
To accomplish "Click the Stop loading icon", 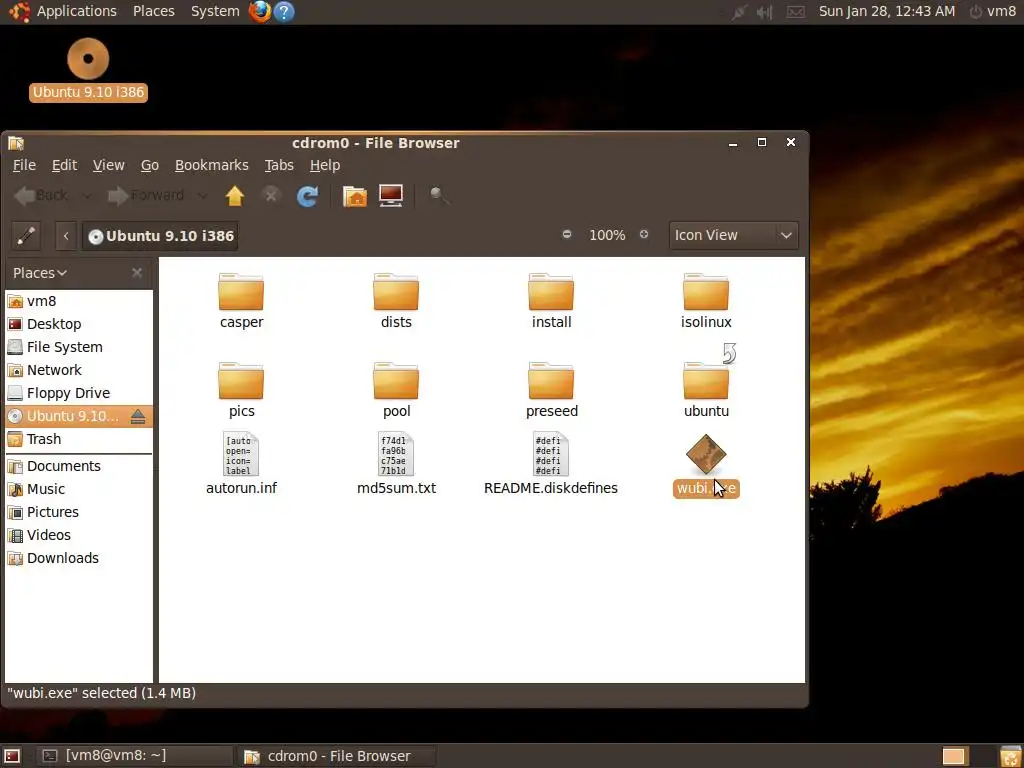I will click(x=270, y=195).
